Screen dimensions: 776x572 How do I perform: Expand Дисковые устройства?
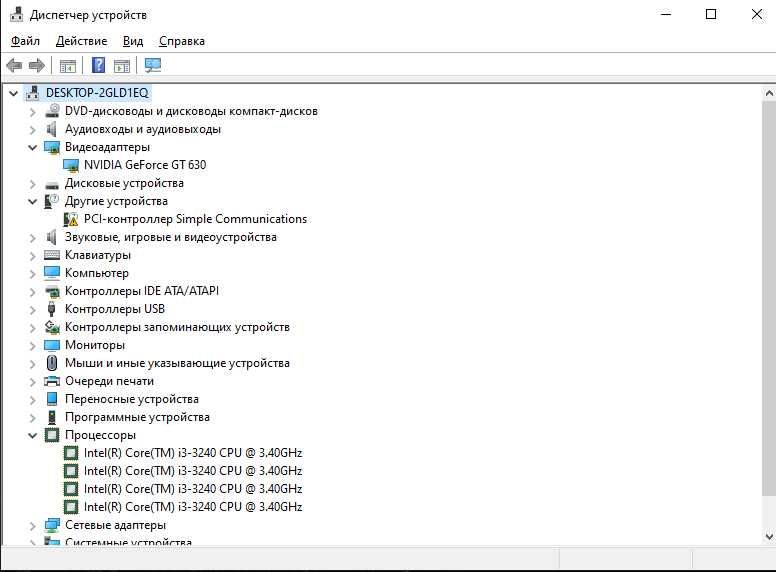tap(33, 184)
